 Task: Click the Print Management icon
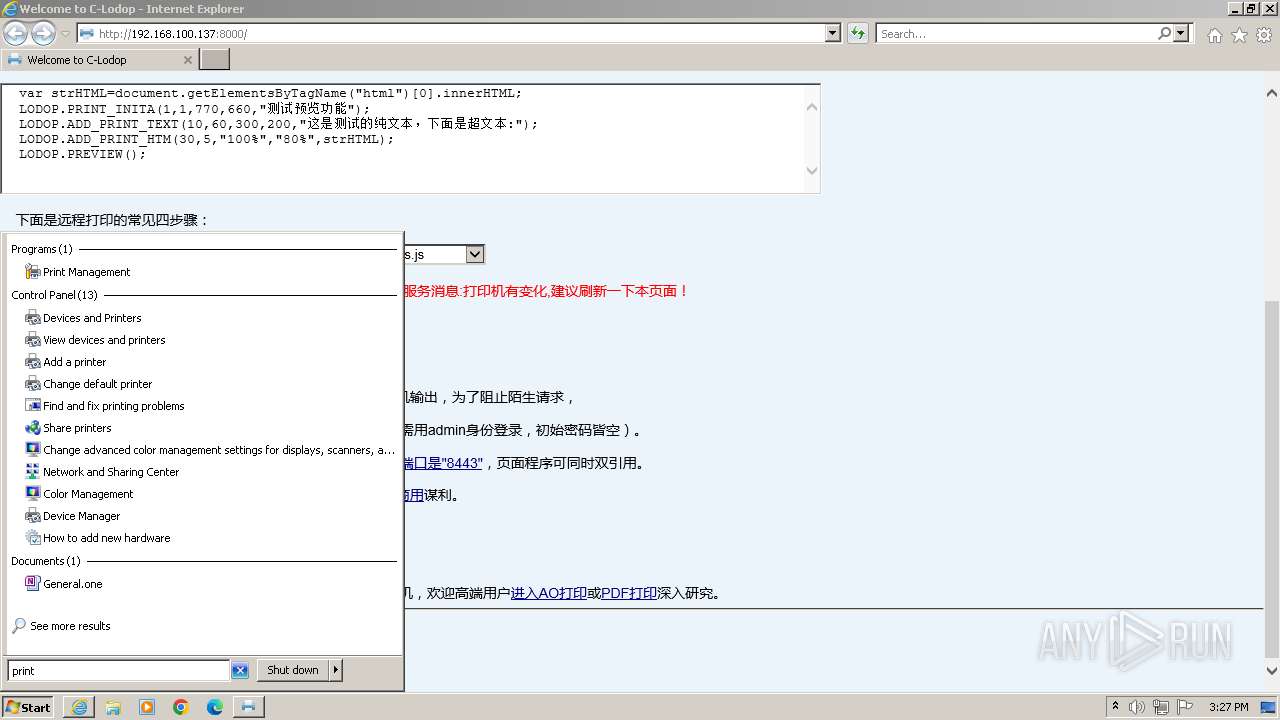point(33,272)
